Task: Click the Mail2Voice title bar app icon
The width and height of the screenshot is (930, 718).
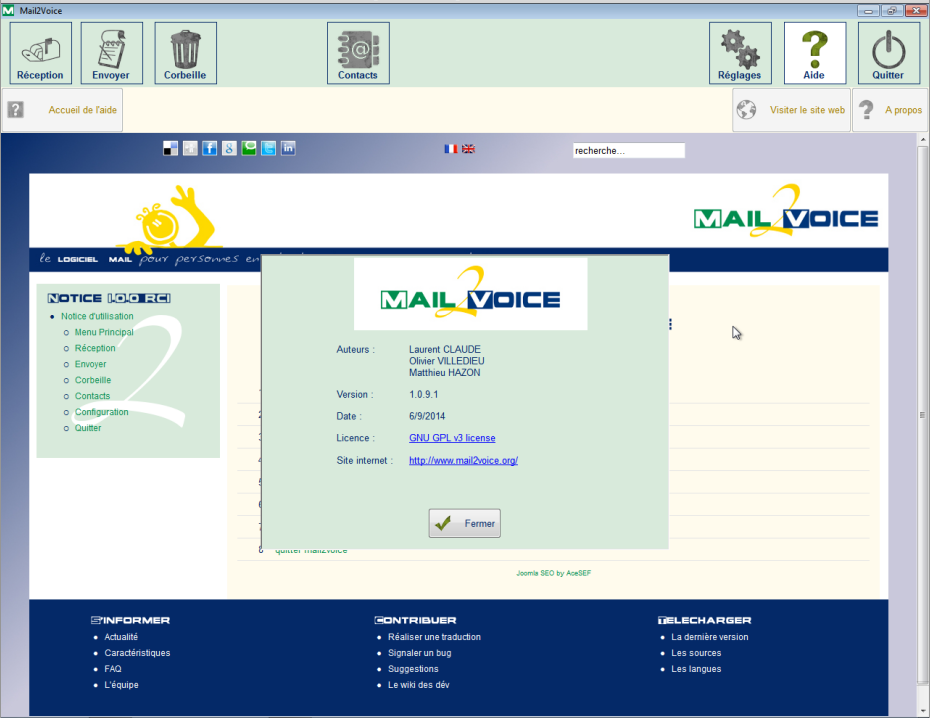Action: point(8,11)
